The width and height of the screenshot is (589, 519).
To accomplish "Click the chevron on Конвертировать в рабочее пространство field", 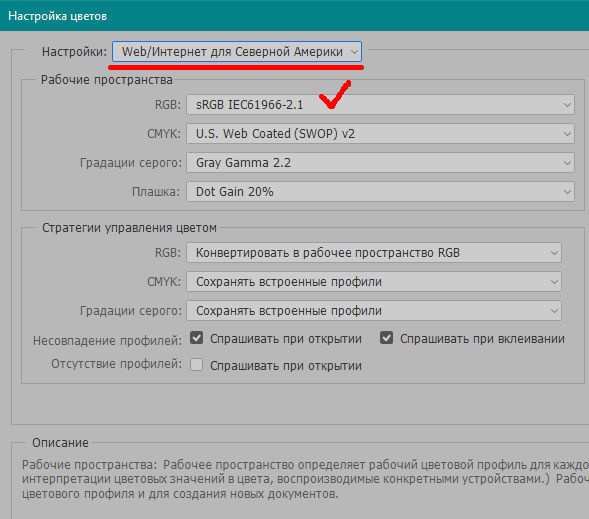I will click(554, 253).
